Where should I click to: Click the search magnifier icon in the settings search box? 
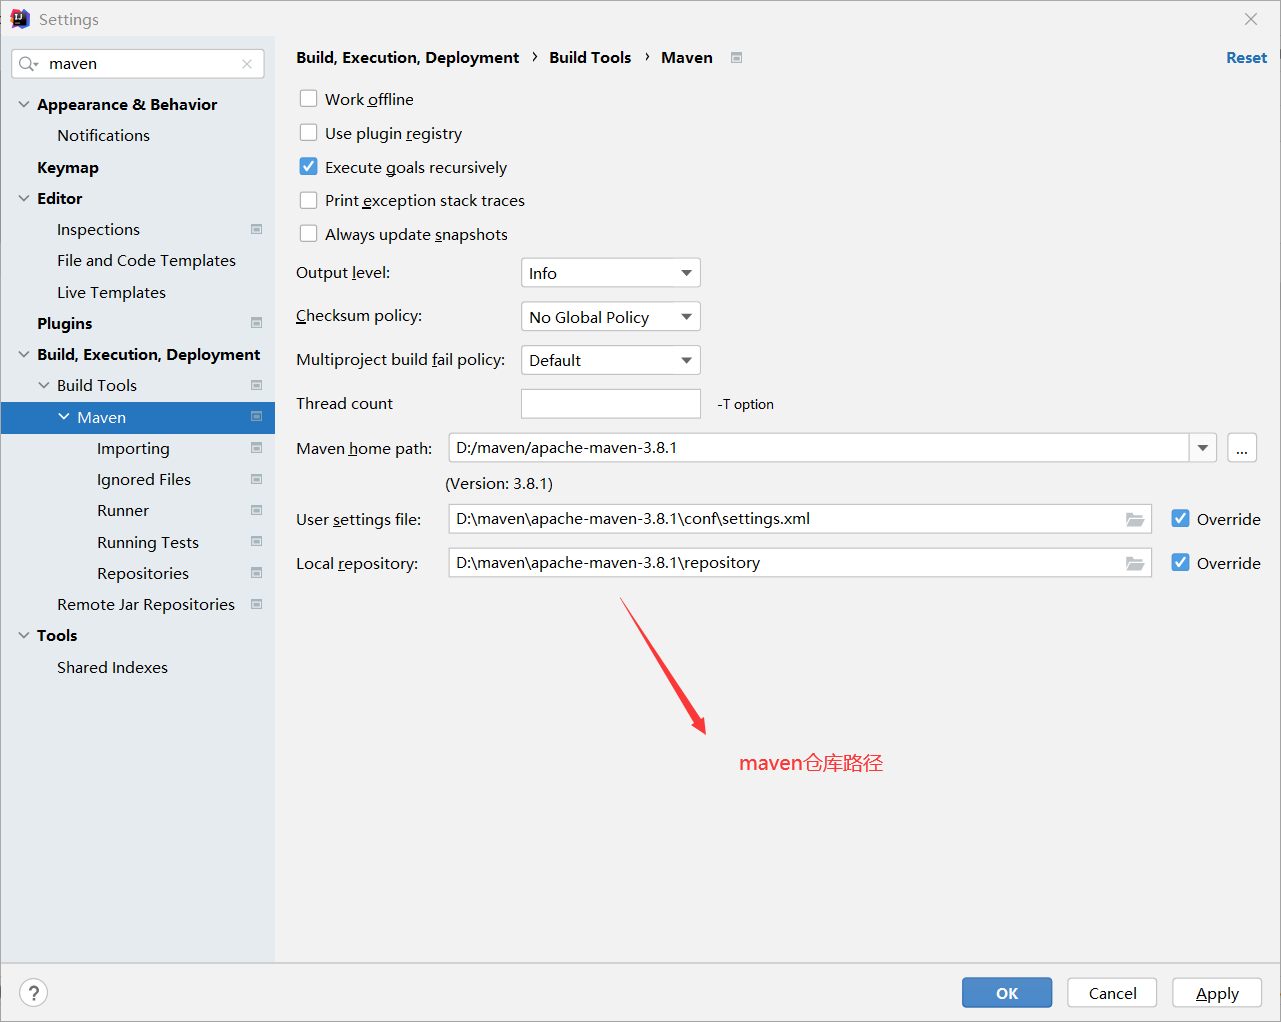[28, 64]
